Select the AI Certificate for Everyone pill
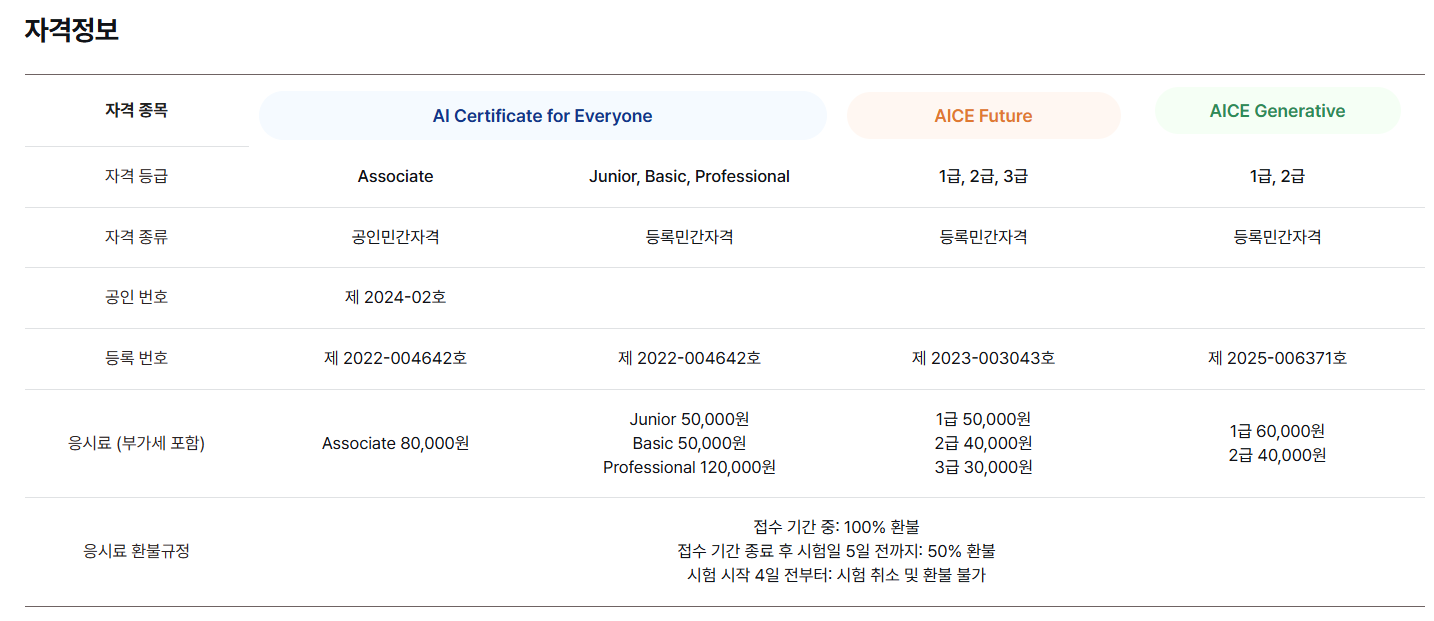The image size is (1434, 621). (x=542, y=116)
